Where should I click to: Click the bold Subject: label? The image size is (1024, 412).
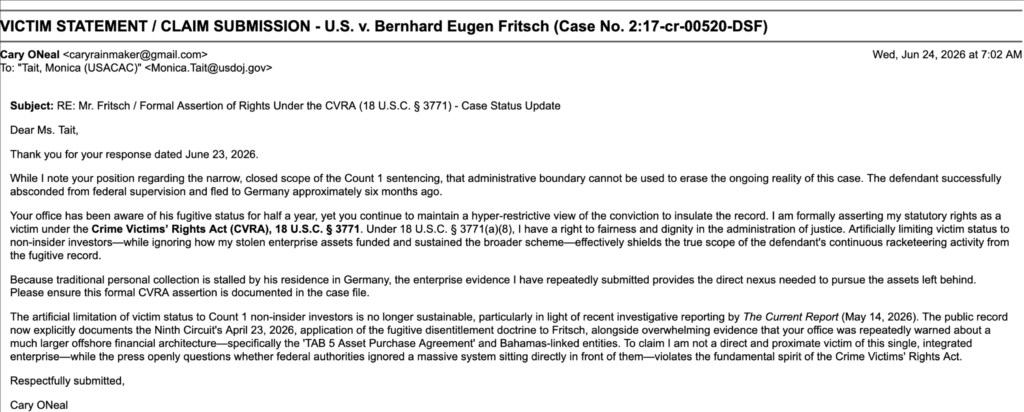32,106
